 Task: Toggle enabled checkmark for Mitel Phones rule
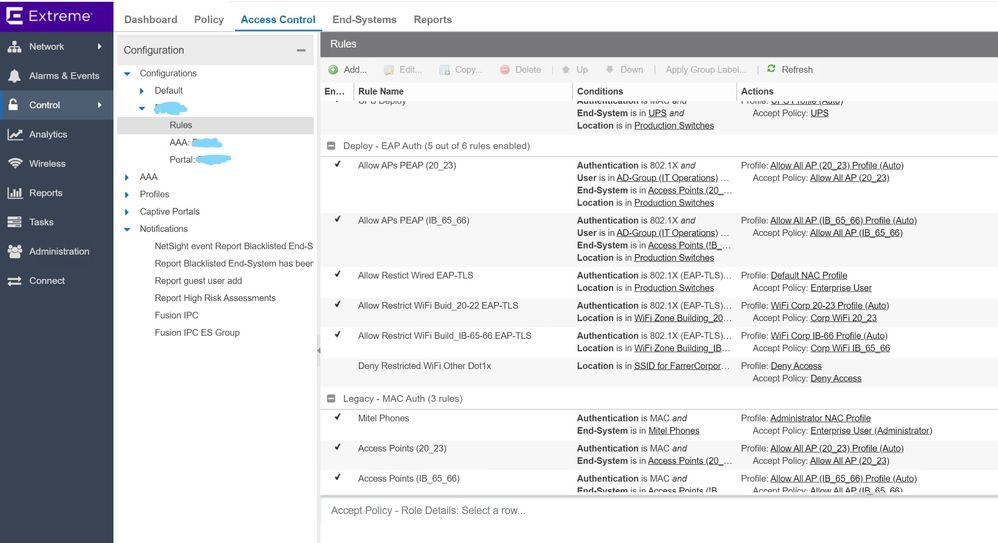click(337, 418)
